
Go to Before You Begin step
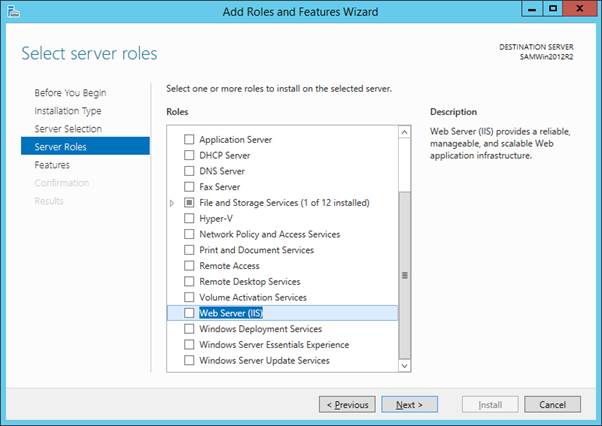pyautogui.click(x=70, y=93)
